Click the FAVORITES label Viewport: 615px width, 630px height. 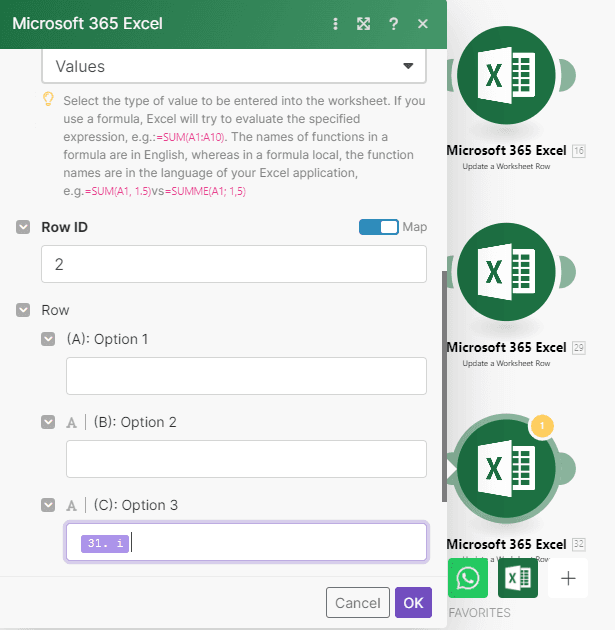480,613
